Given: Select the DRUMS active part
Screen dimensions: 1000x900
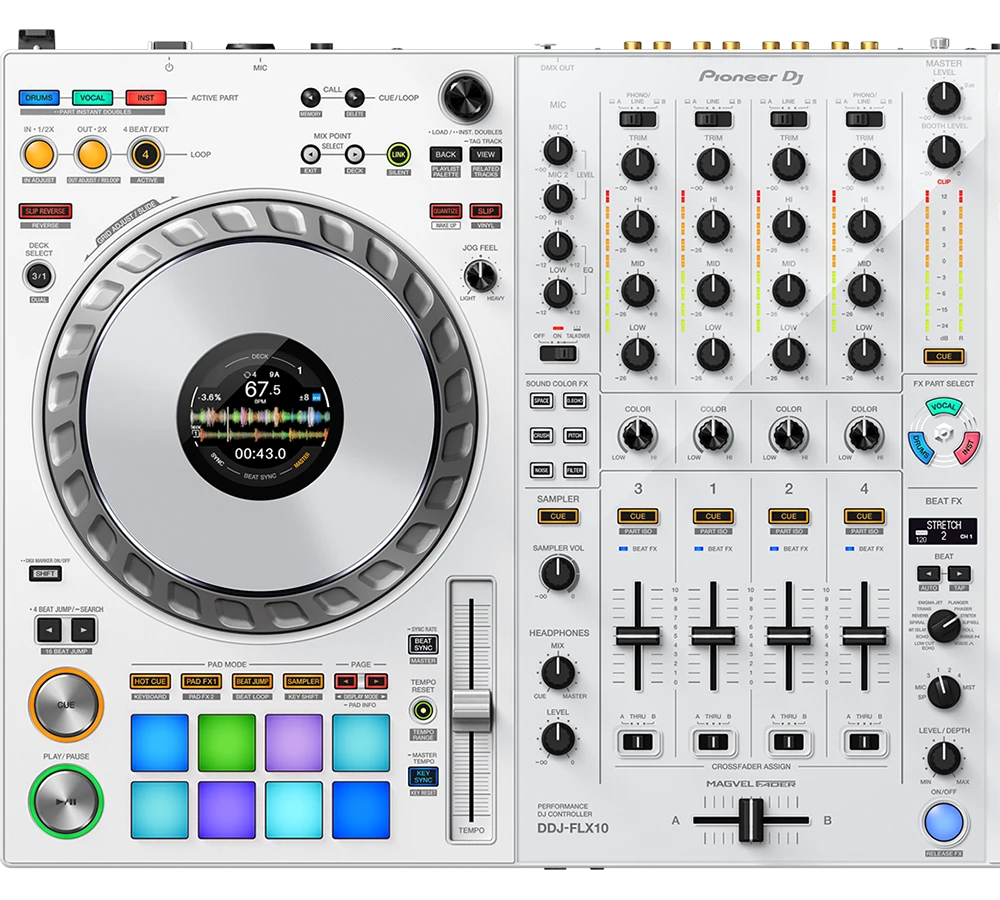Looking at the screenshot, I should click(39, 98).
